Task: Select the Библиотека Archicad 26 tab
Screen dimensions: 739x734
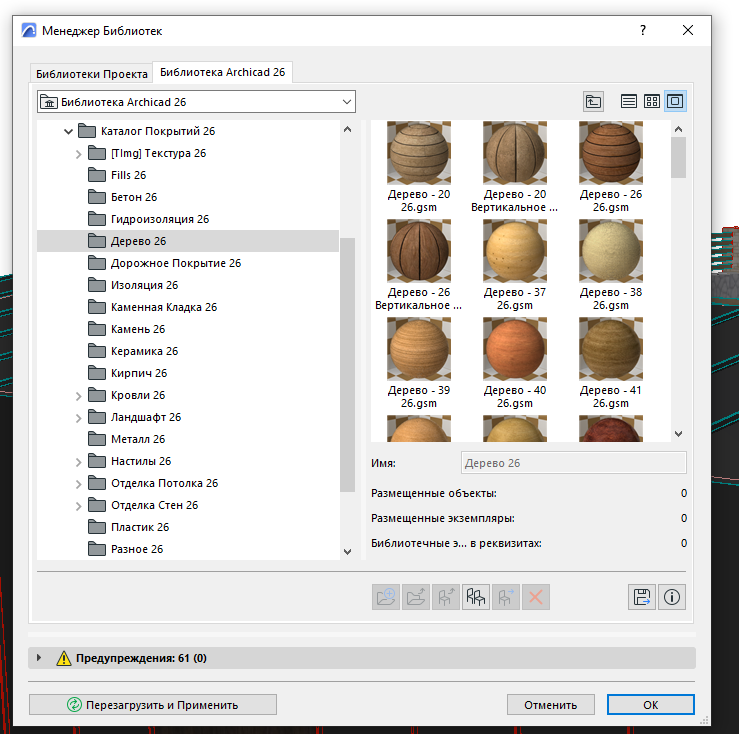Action: [222, 72]
